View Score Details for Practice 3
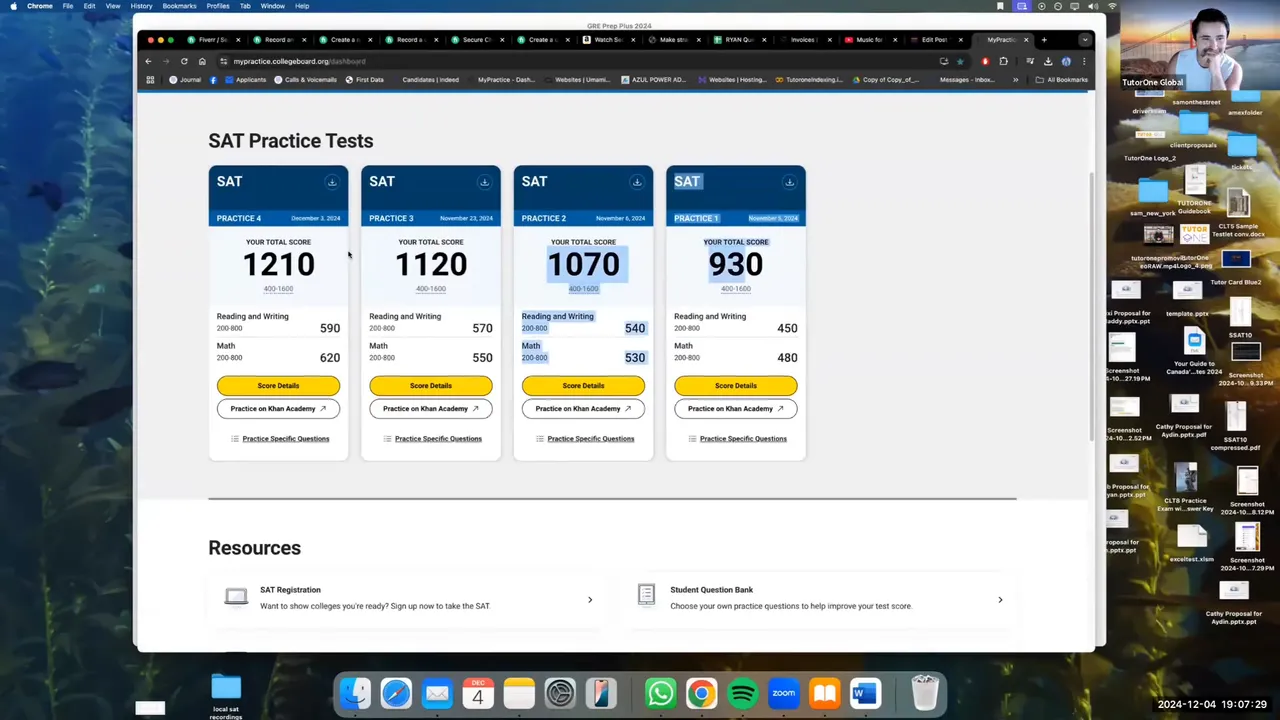This screenshot has height=720, width=1280. tap(431, 385)
